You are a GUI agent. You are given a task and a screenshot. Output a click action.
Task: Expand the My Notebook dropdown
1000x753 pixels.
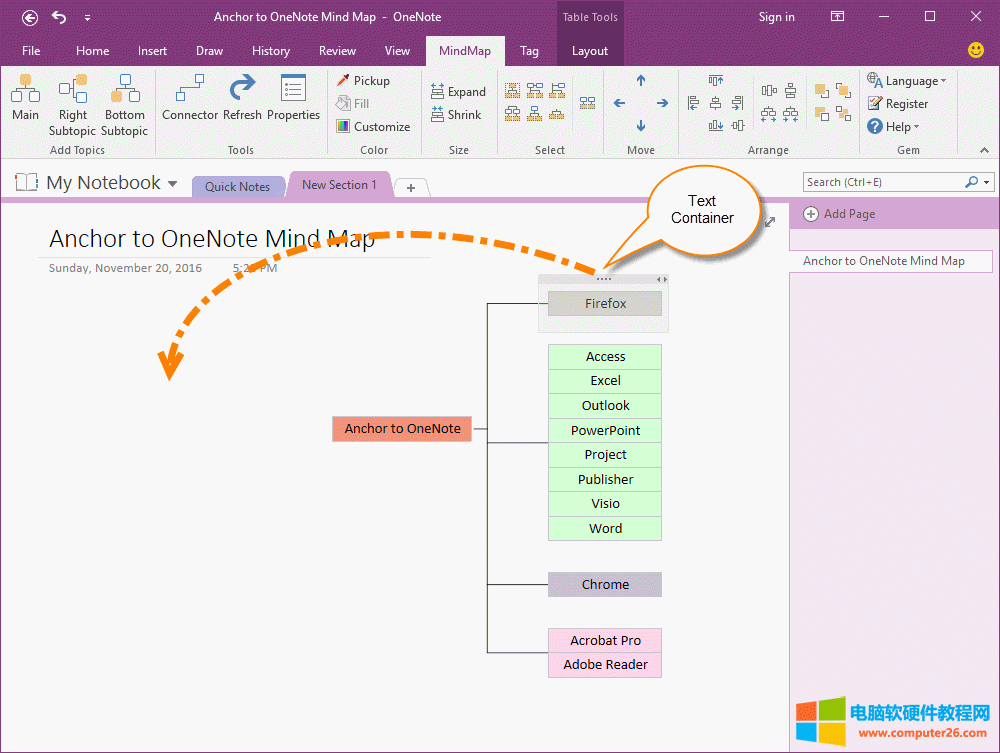tap(172, 184)
